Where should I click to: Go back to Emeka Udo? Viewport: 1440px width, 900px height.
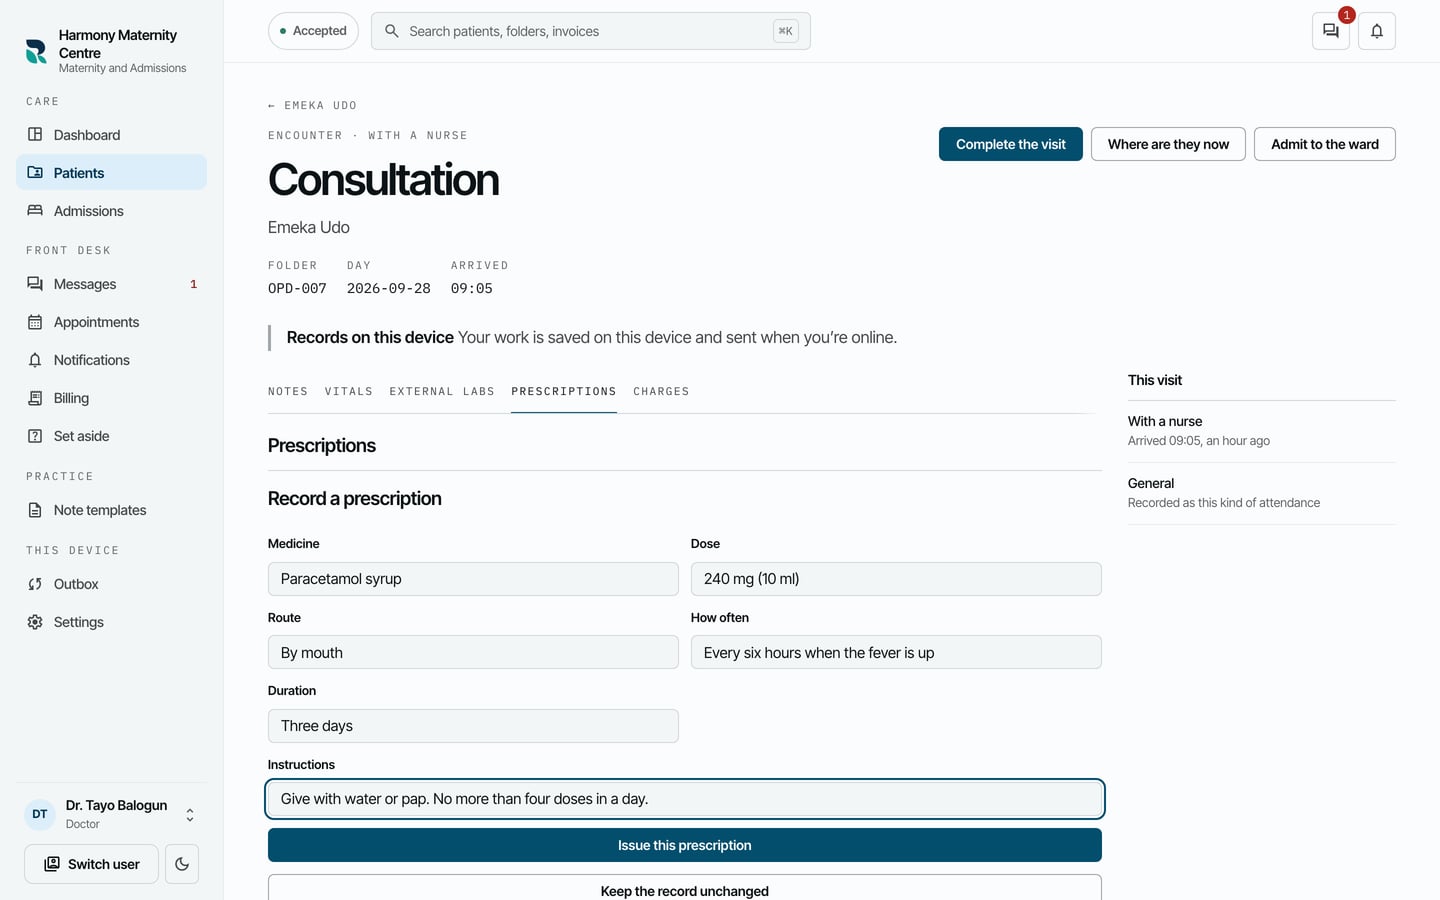[312, 105]
